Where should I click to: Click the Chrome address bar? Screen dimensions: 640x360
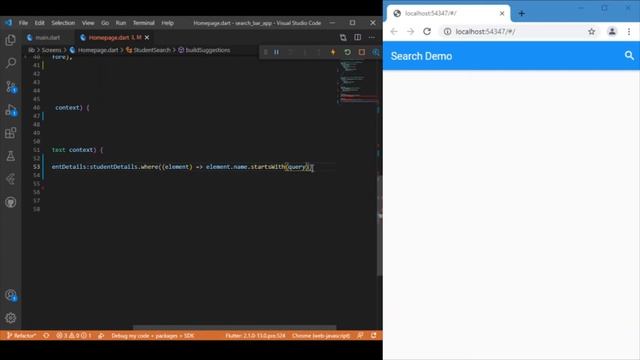(x=519, y=31)
